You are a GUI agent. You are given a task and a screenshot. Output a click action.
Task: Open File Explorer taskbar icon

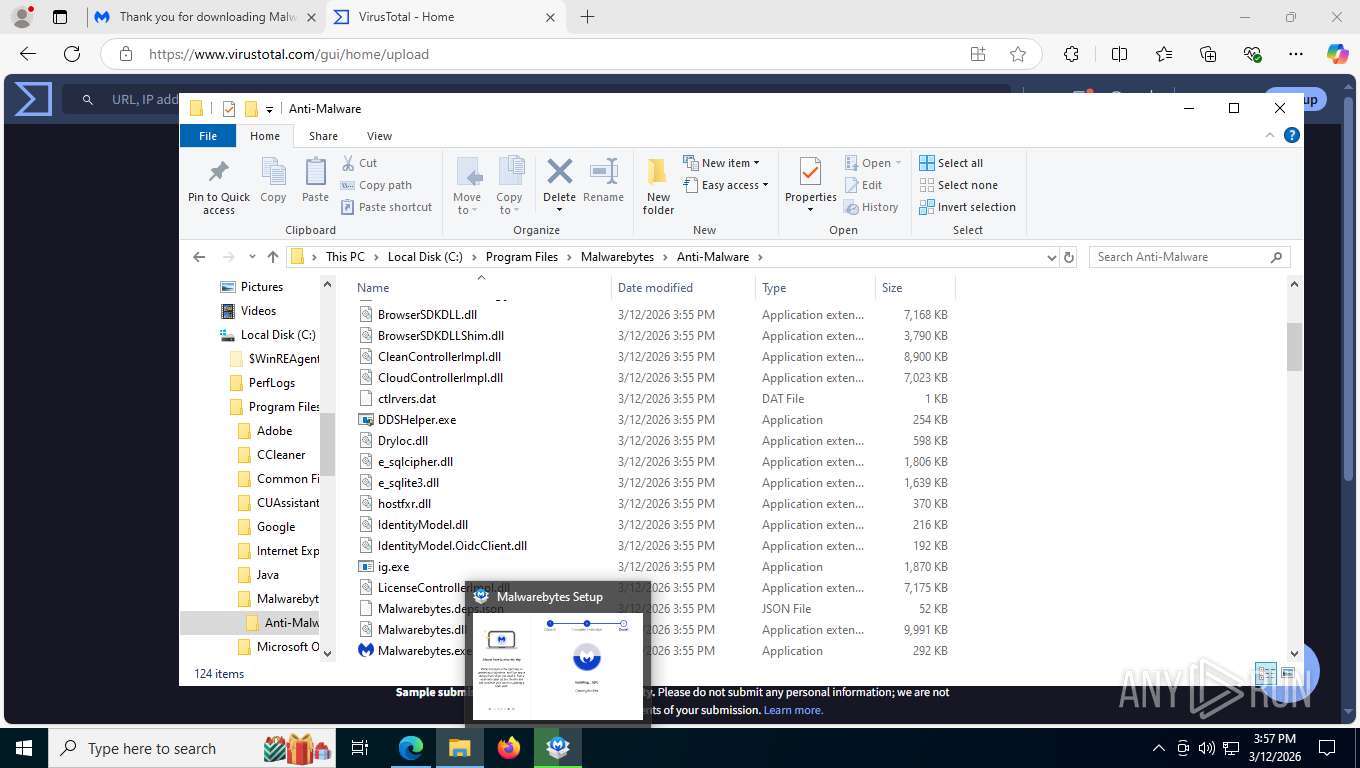point(459,748)
